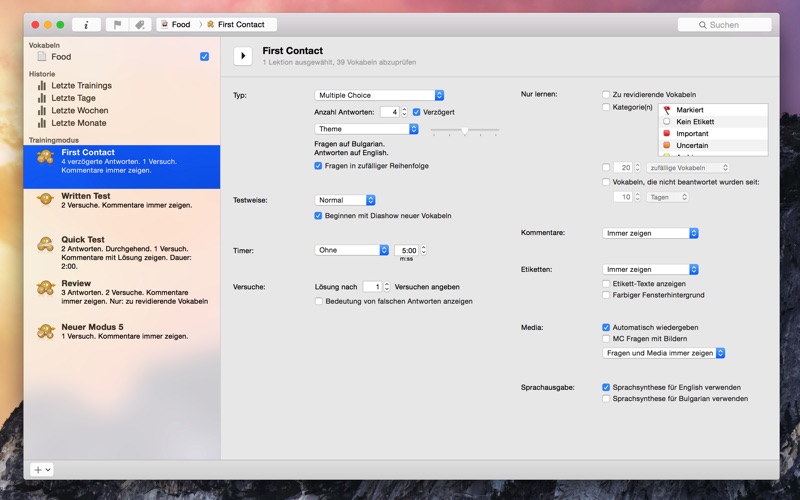
Task: Click the Food icon in path bar
Action: 164,24
